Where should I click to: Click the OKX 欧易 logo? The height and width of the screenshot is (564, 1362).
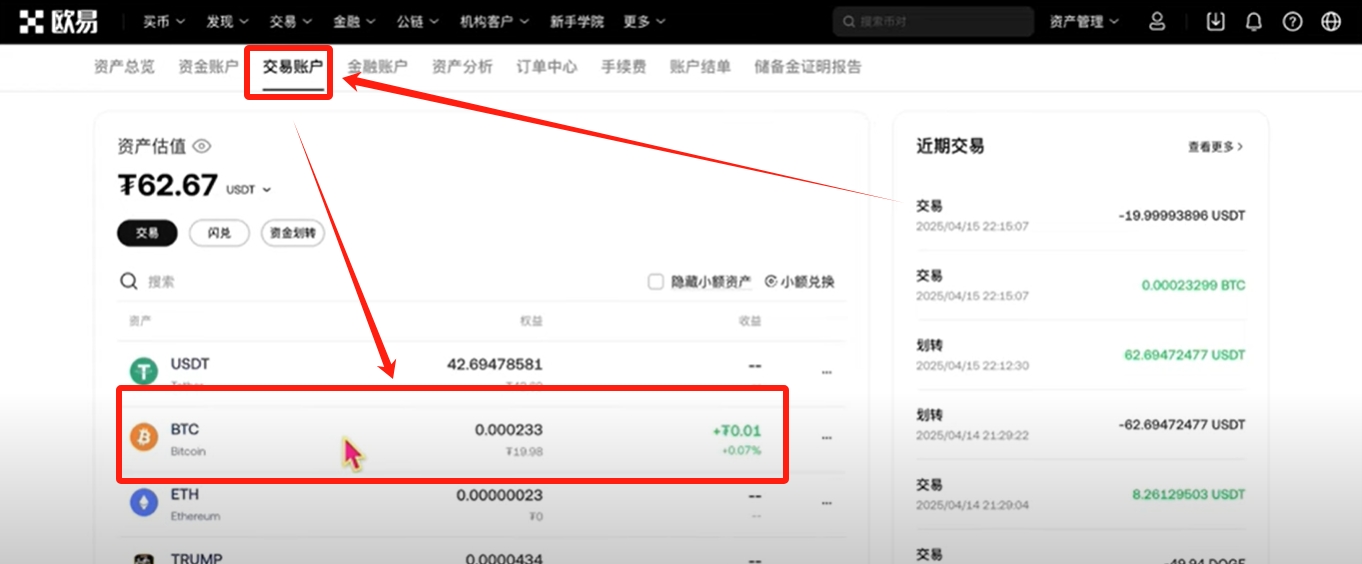coord(58,21)
